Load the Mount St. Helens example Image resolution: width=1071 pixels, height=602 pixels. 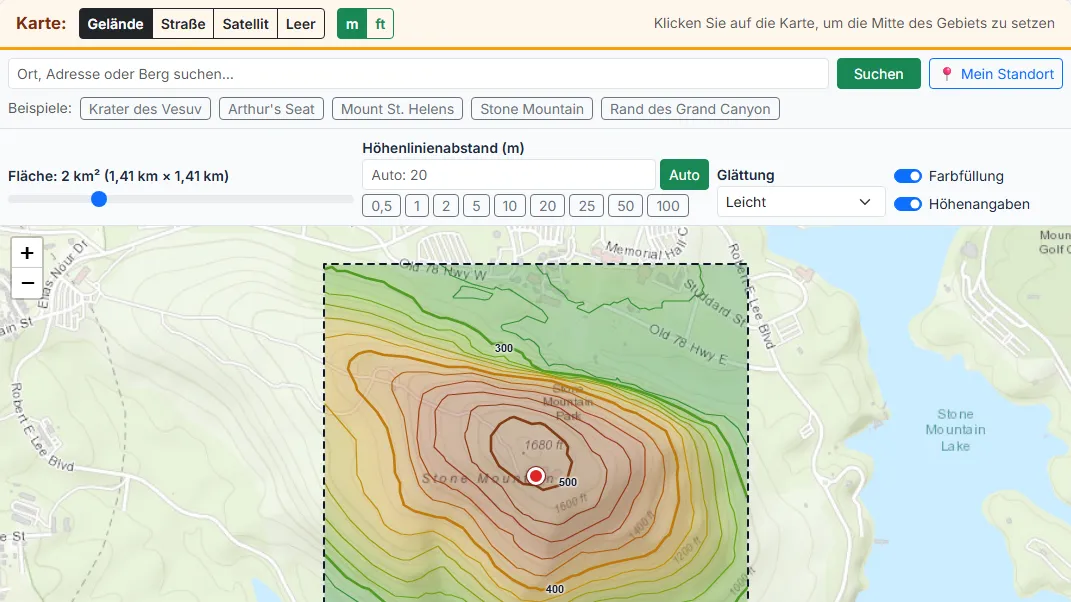[398, 109]
